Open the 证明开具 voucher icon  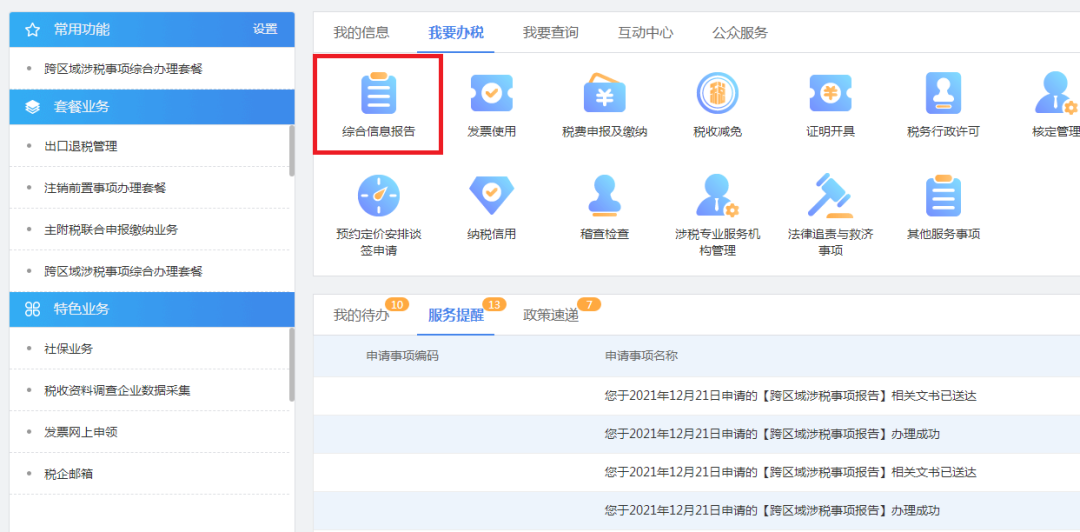pyautogui.click(x=831, y=93)
